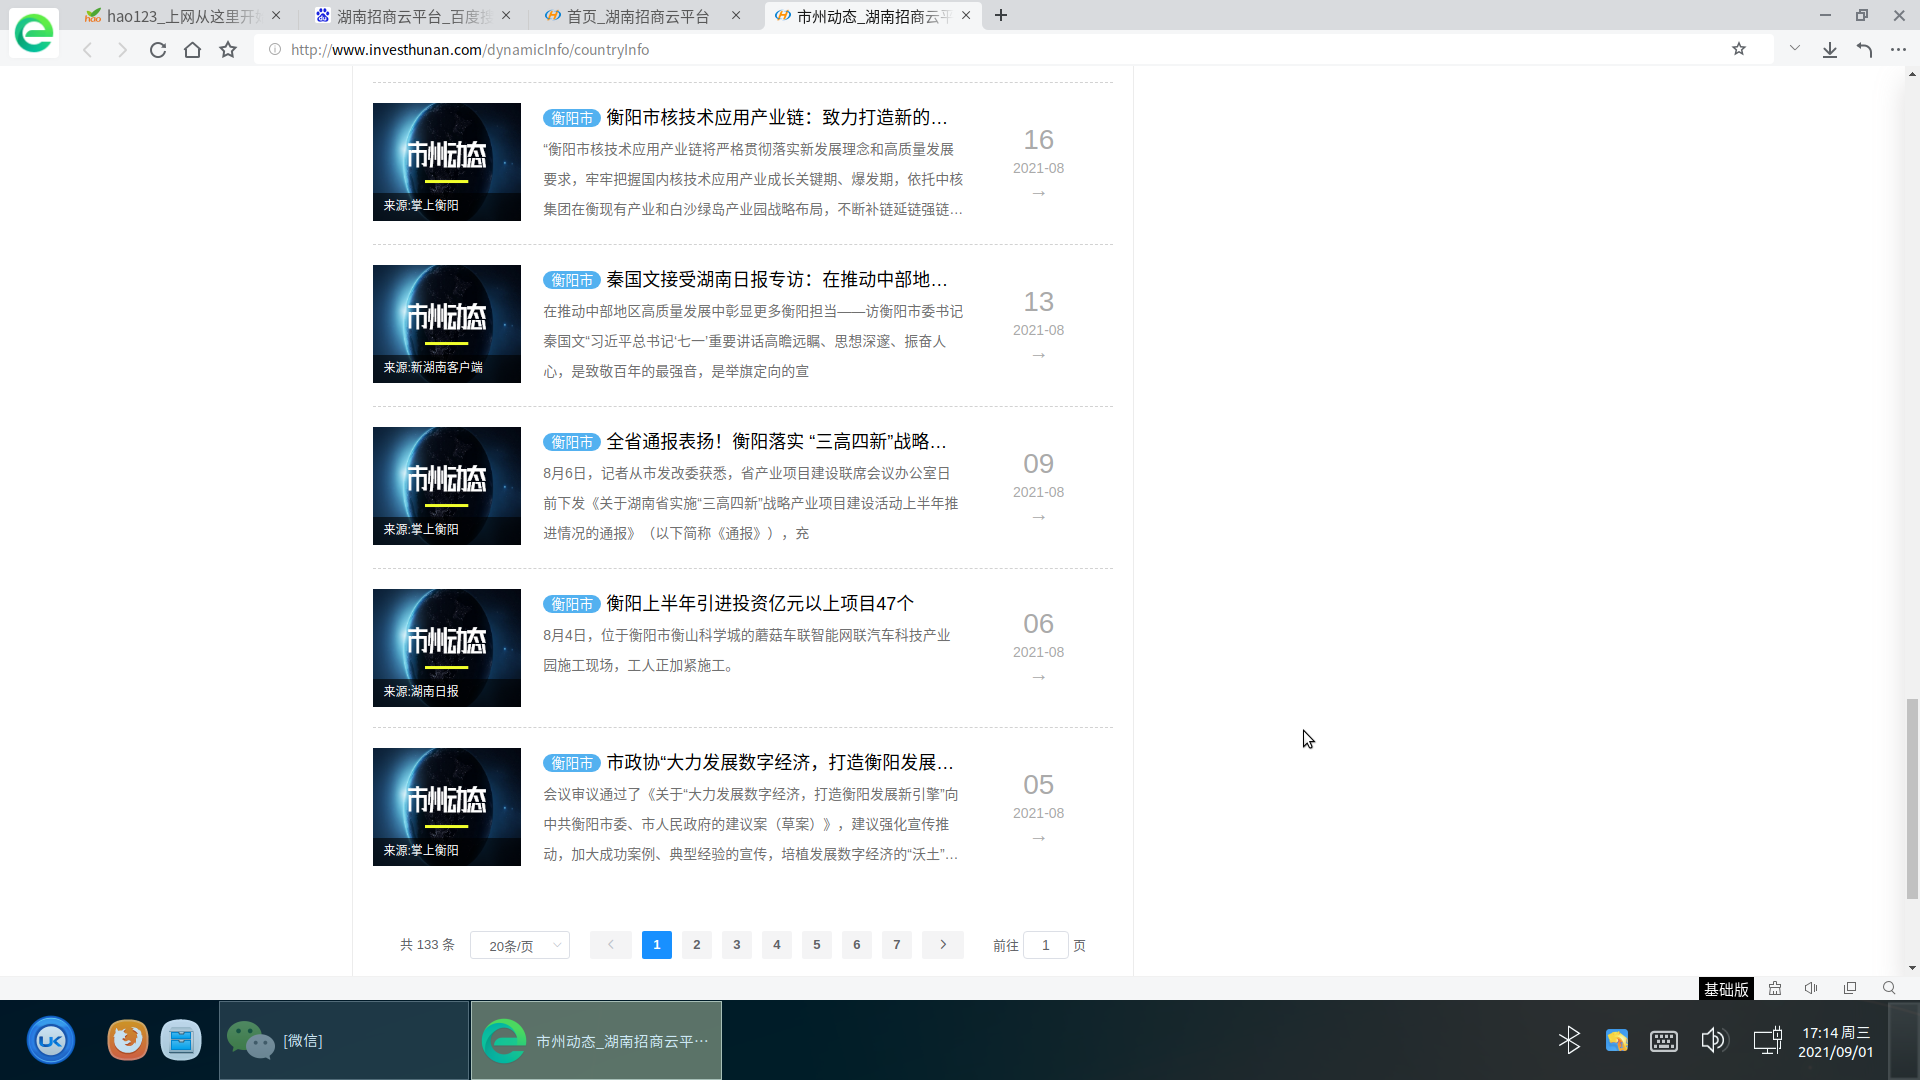Screen dimensions: 1920x1080
Task: Click 衡阳市 tag on 秦国文 article
Action: tap(572, 281)
